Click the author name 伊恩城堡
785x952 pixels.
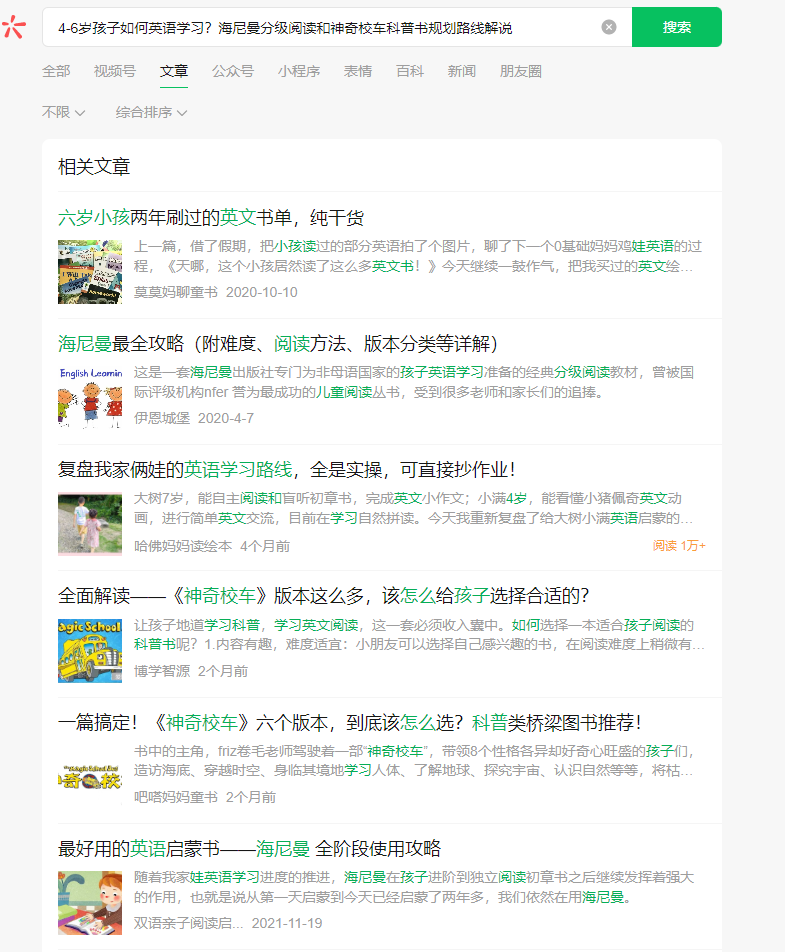[161, 418]
